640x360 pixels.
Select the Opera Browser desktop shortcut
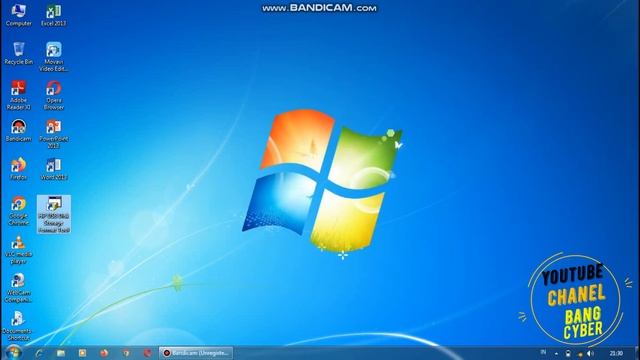(53, 95)
